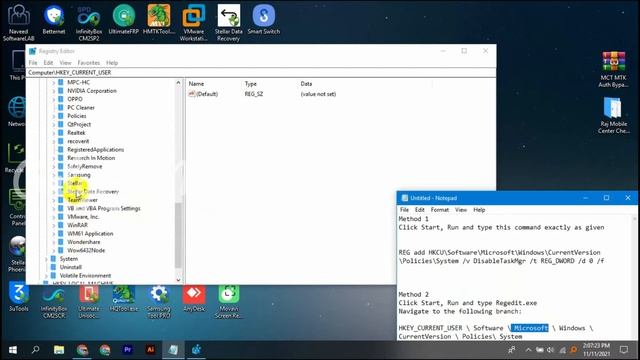Image resolution: width=640 pixels, height=360 pixels.
Task: Launch VMware Workstation desktop shortcut
Action: tap(193, 23)
